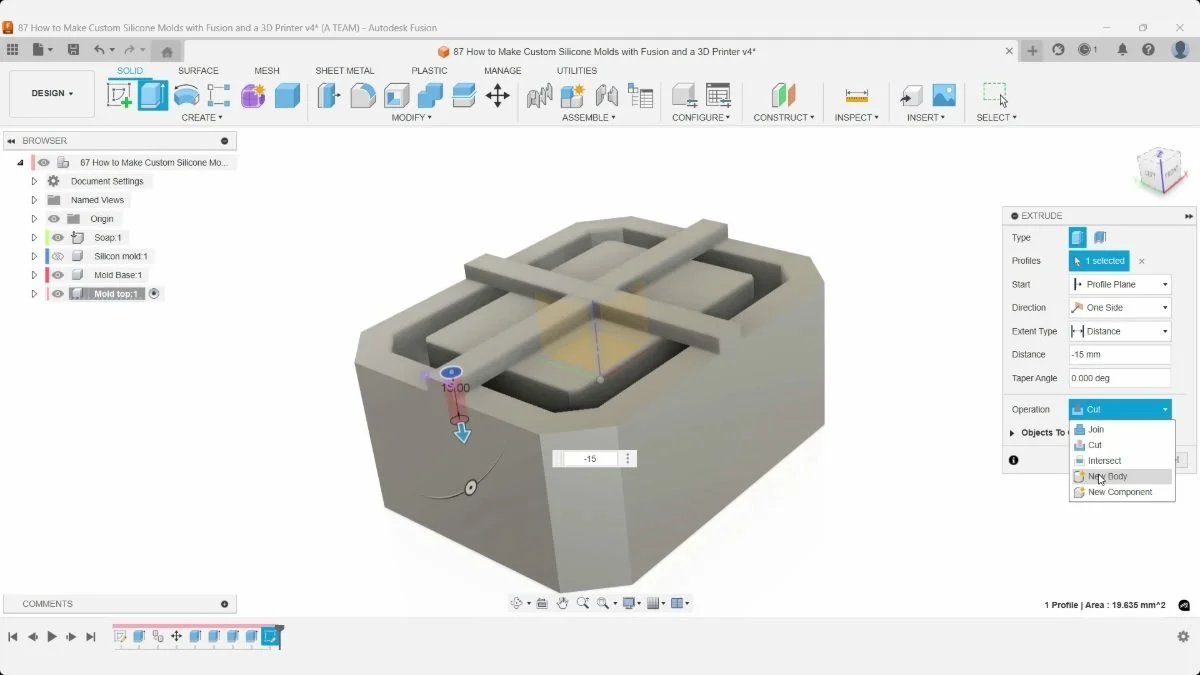This screenshot has width=1200, height=675.
Task: Click the 1 selected Profiles button
Action: pyautogui.click(x=1099, y=261)
